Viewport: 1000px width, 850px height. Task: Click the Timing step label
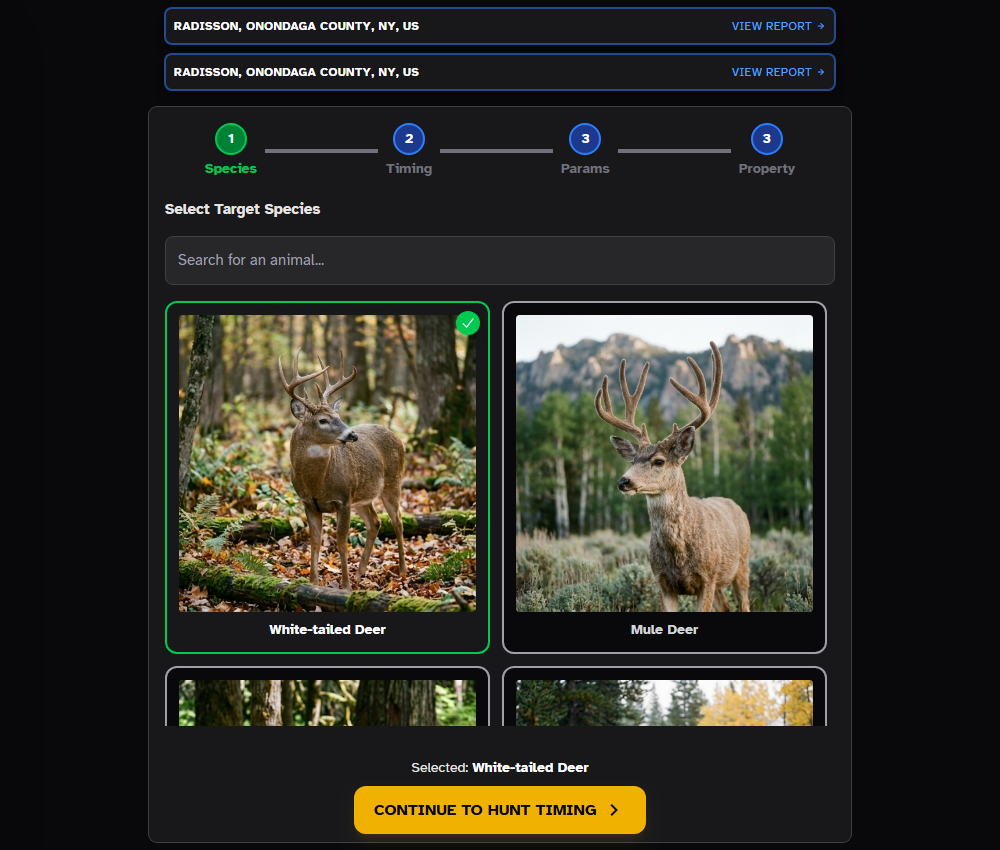click(409, 168)
